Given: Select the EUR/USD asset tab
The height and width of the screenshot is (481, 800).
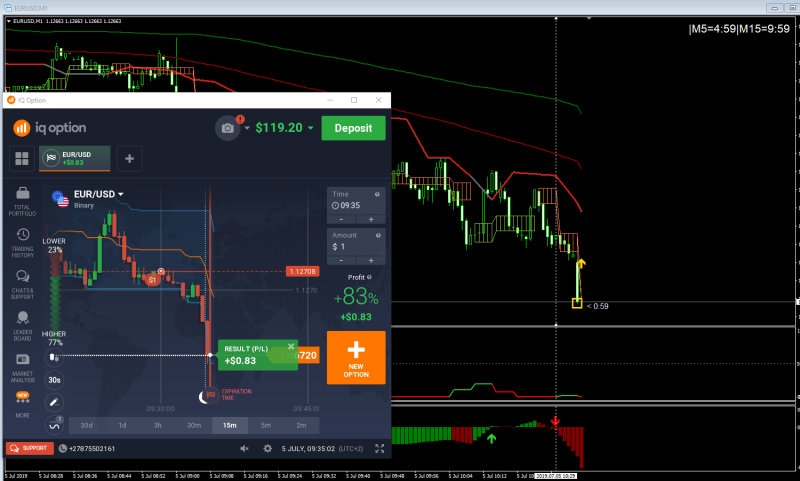Looking at the screenshot, I should pyautogui.click(x=74, y=159).
